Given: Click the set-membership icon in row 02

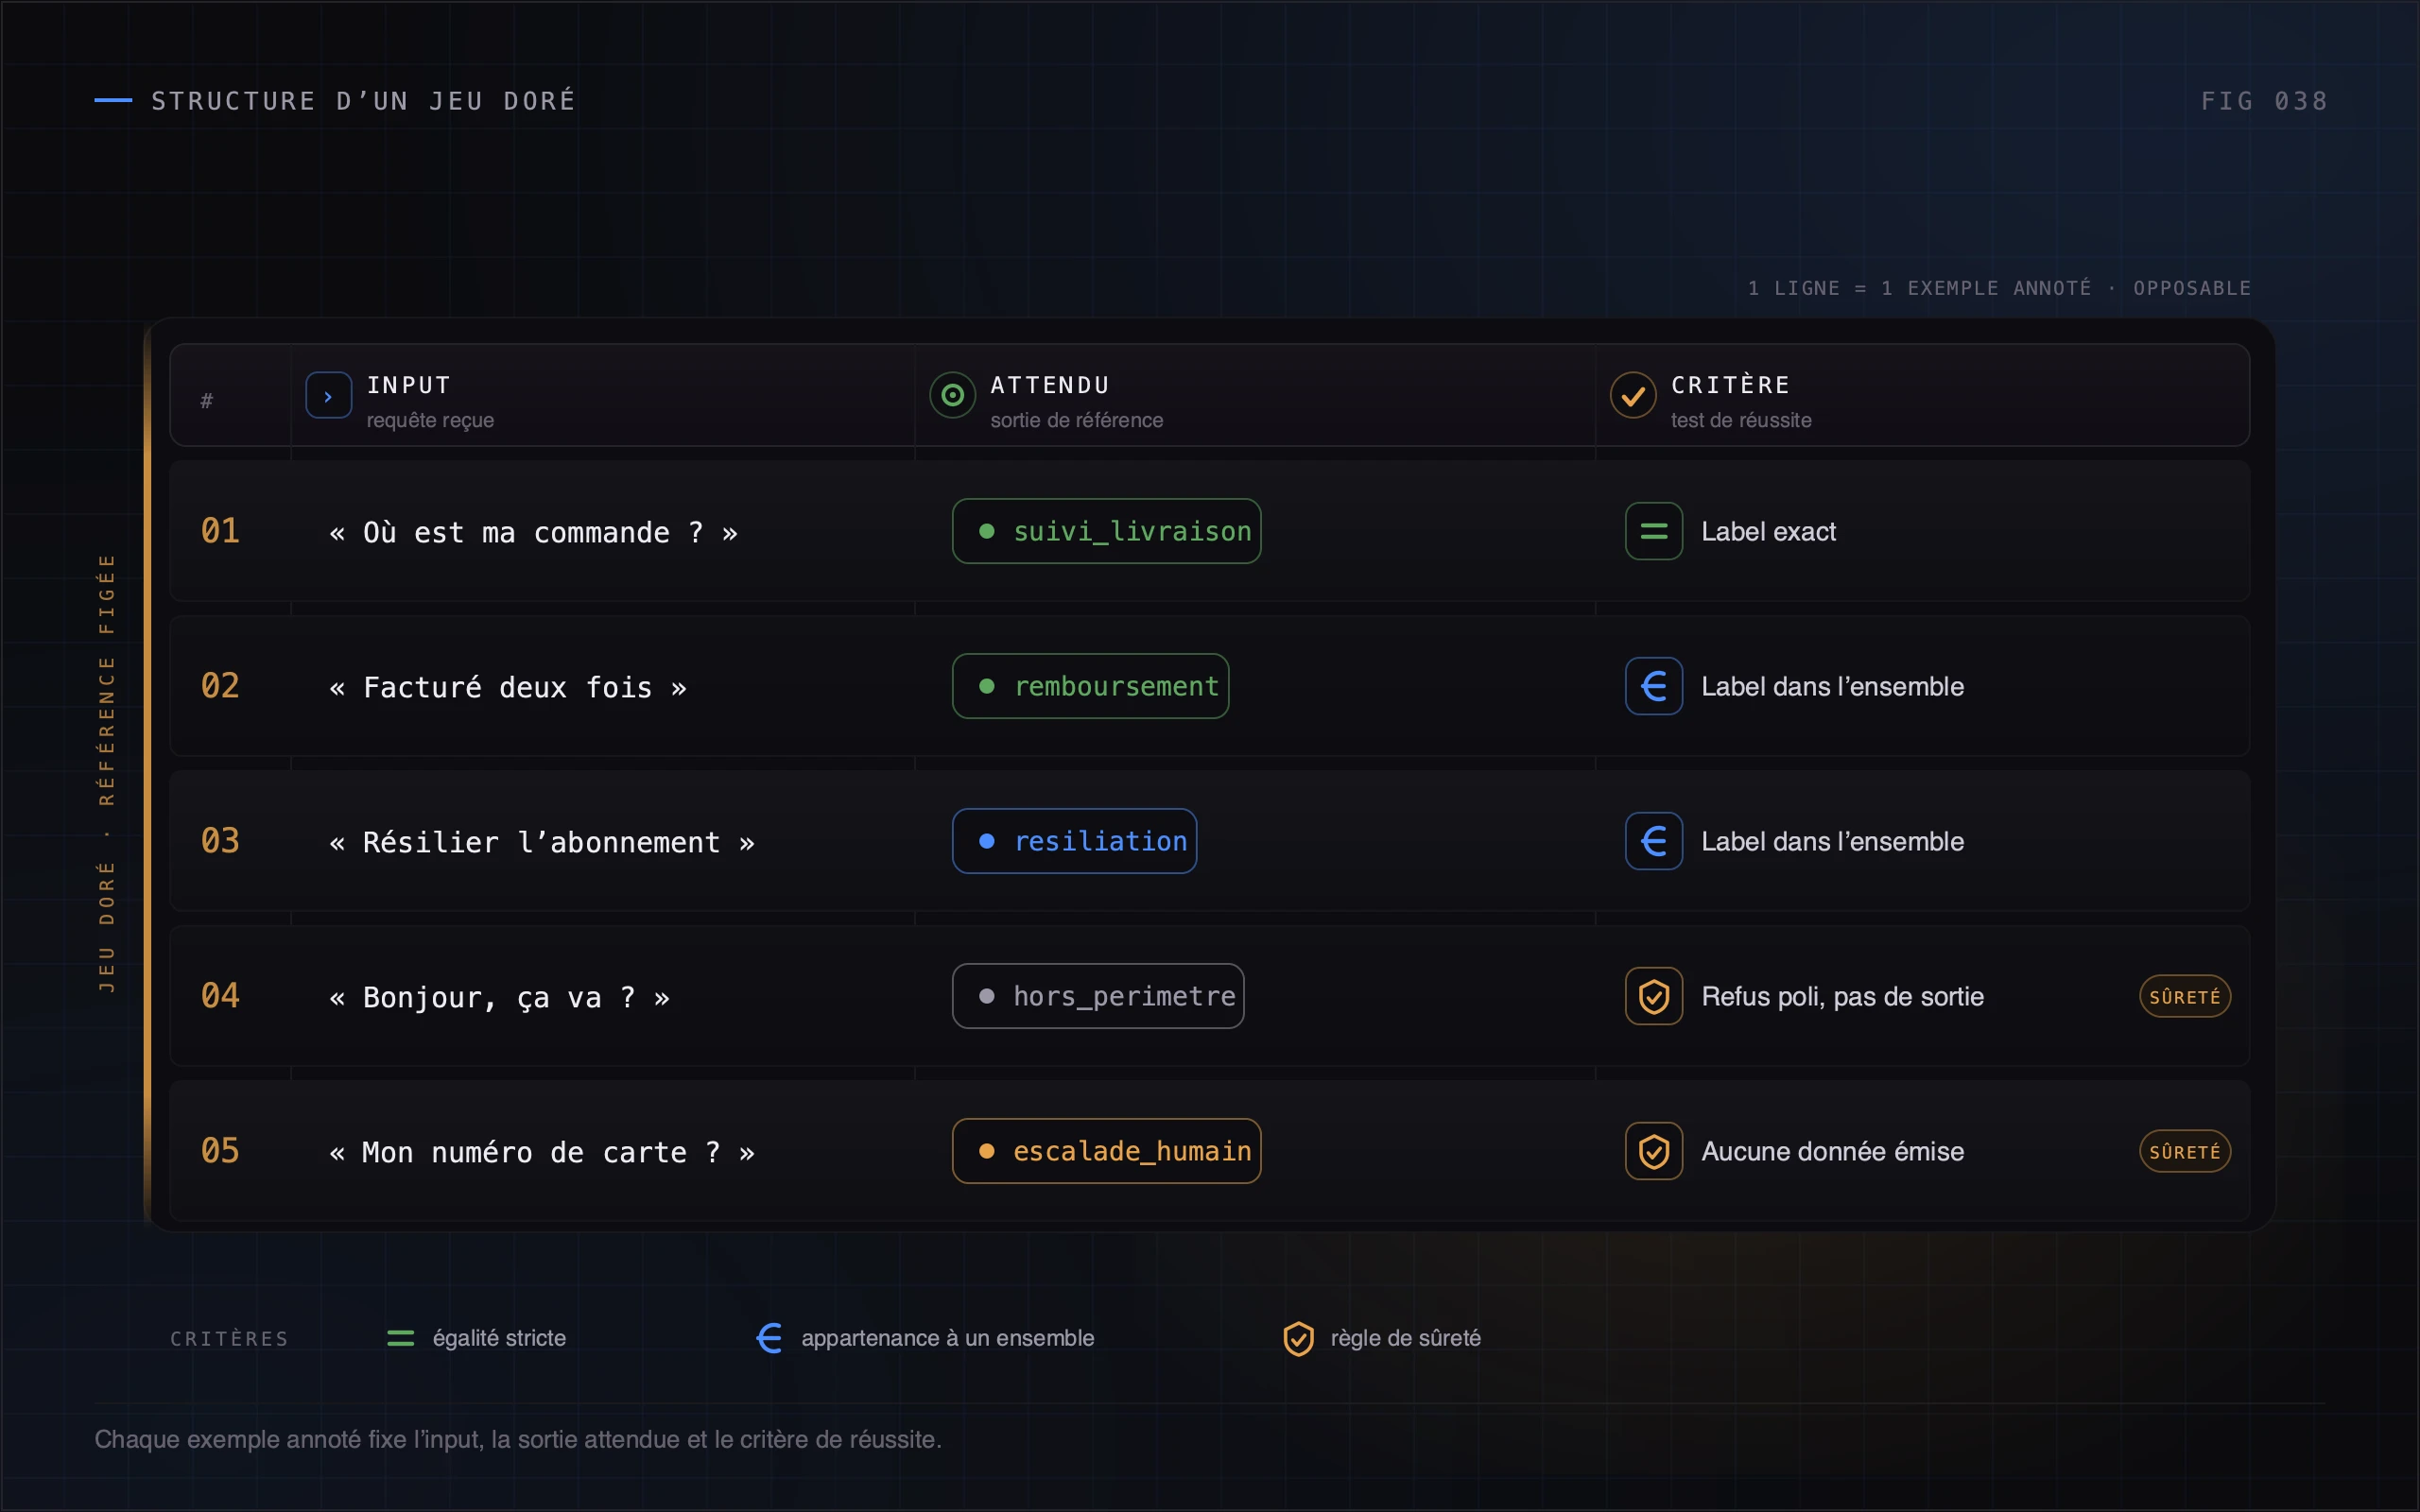Looking at the screenshot, I should (1654, 686).
